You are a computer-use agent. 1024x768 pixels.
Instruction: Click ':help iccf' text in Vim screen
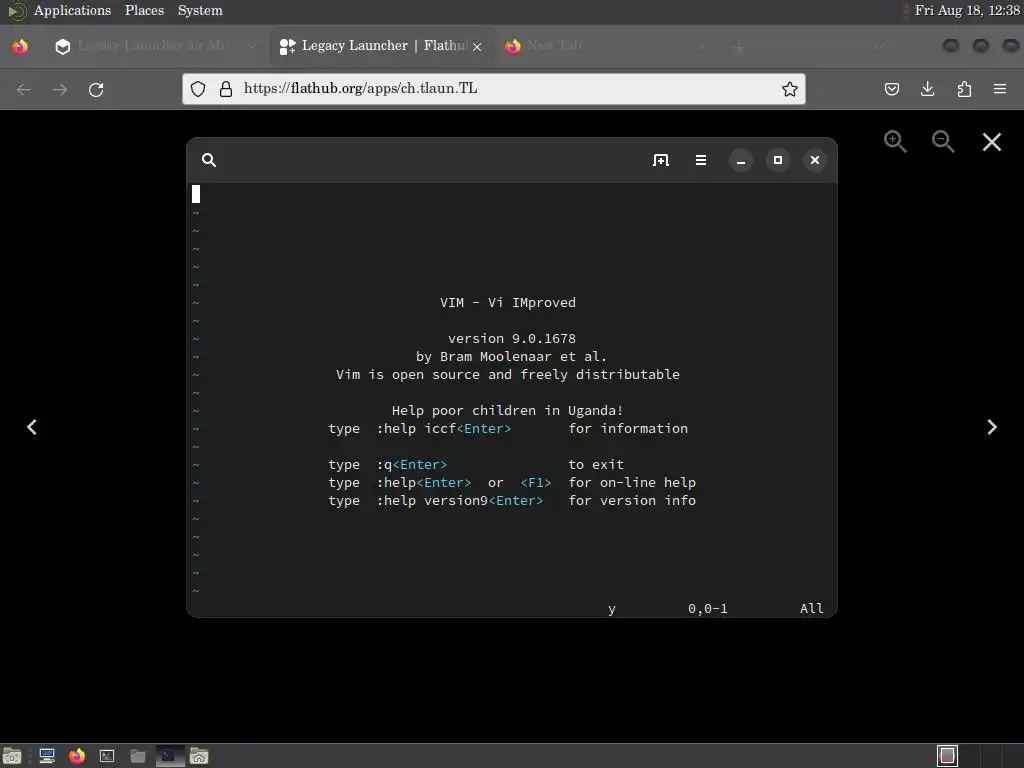[x=416, y=429]
